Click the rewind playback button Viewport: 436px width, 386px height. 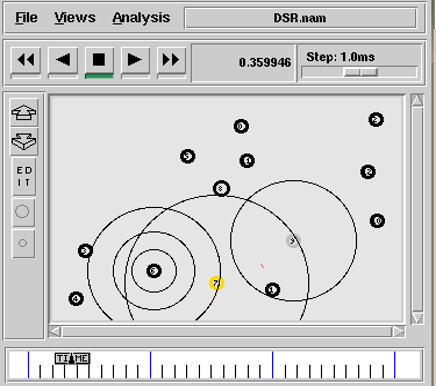(26, 61)
